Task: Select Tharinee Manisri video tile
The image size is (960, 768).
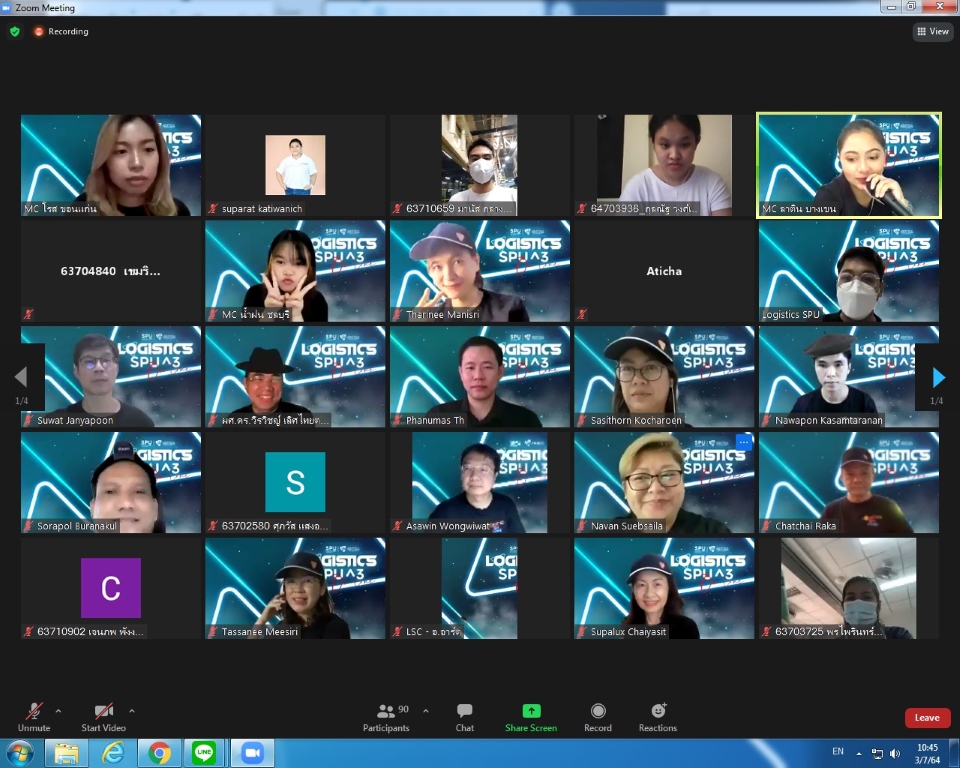Action: pos(480,271)
